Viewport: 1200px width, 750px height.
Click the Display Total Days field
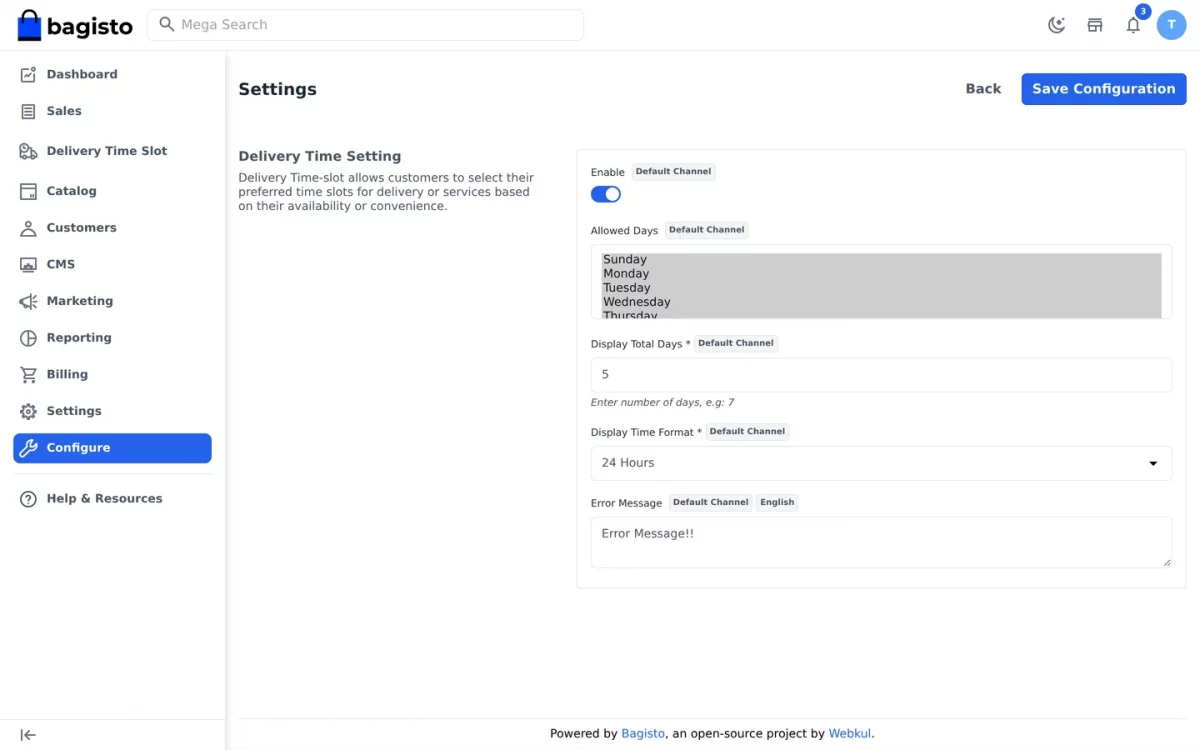[881, 375]
